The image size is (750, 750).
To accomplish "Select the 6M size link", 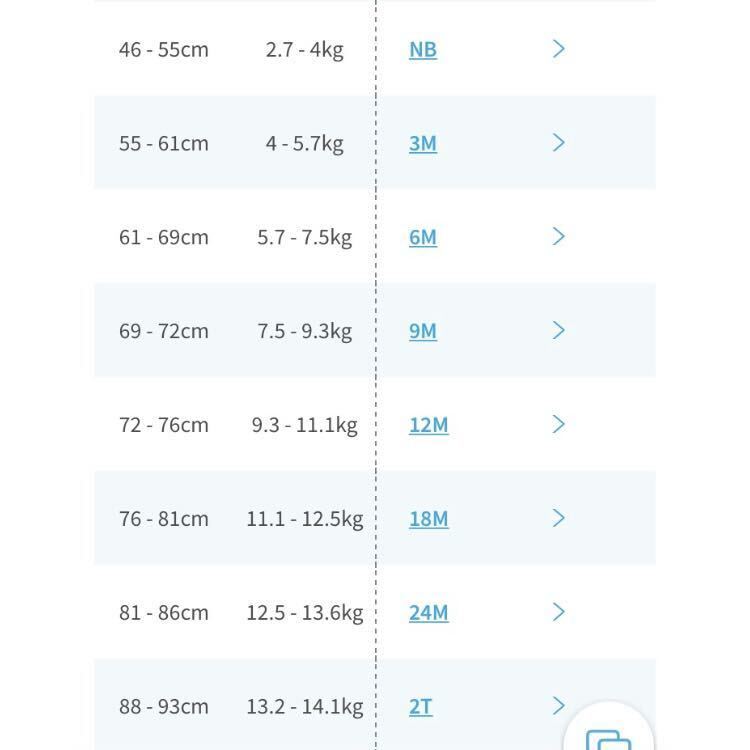I will 423,237.
